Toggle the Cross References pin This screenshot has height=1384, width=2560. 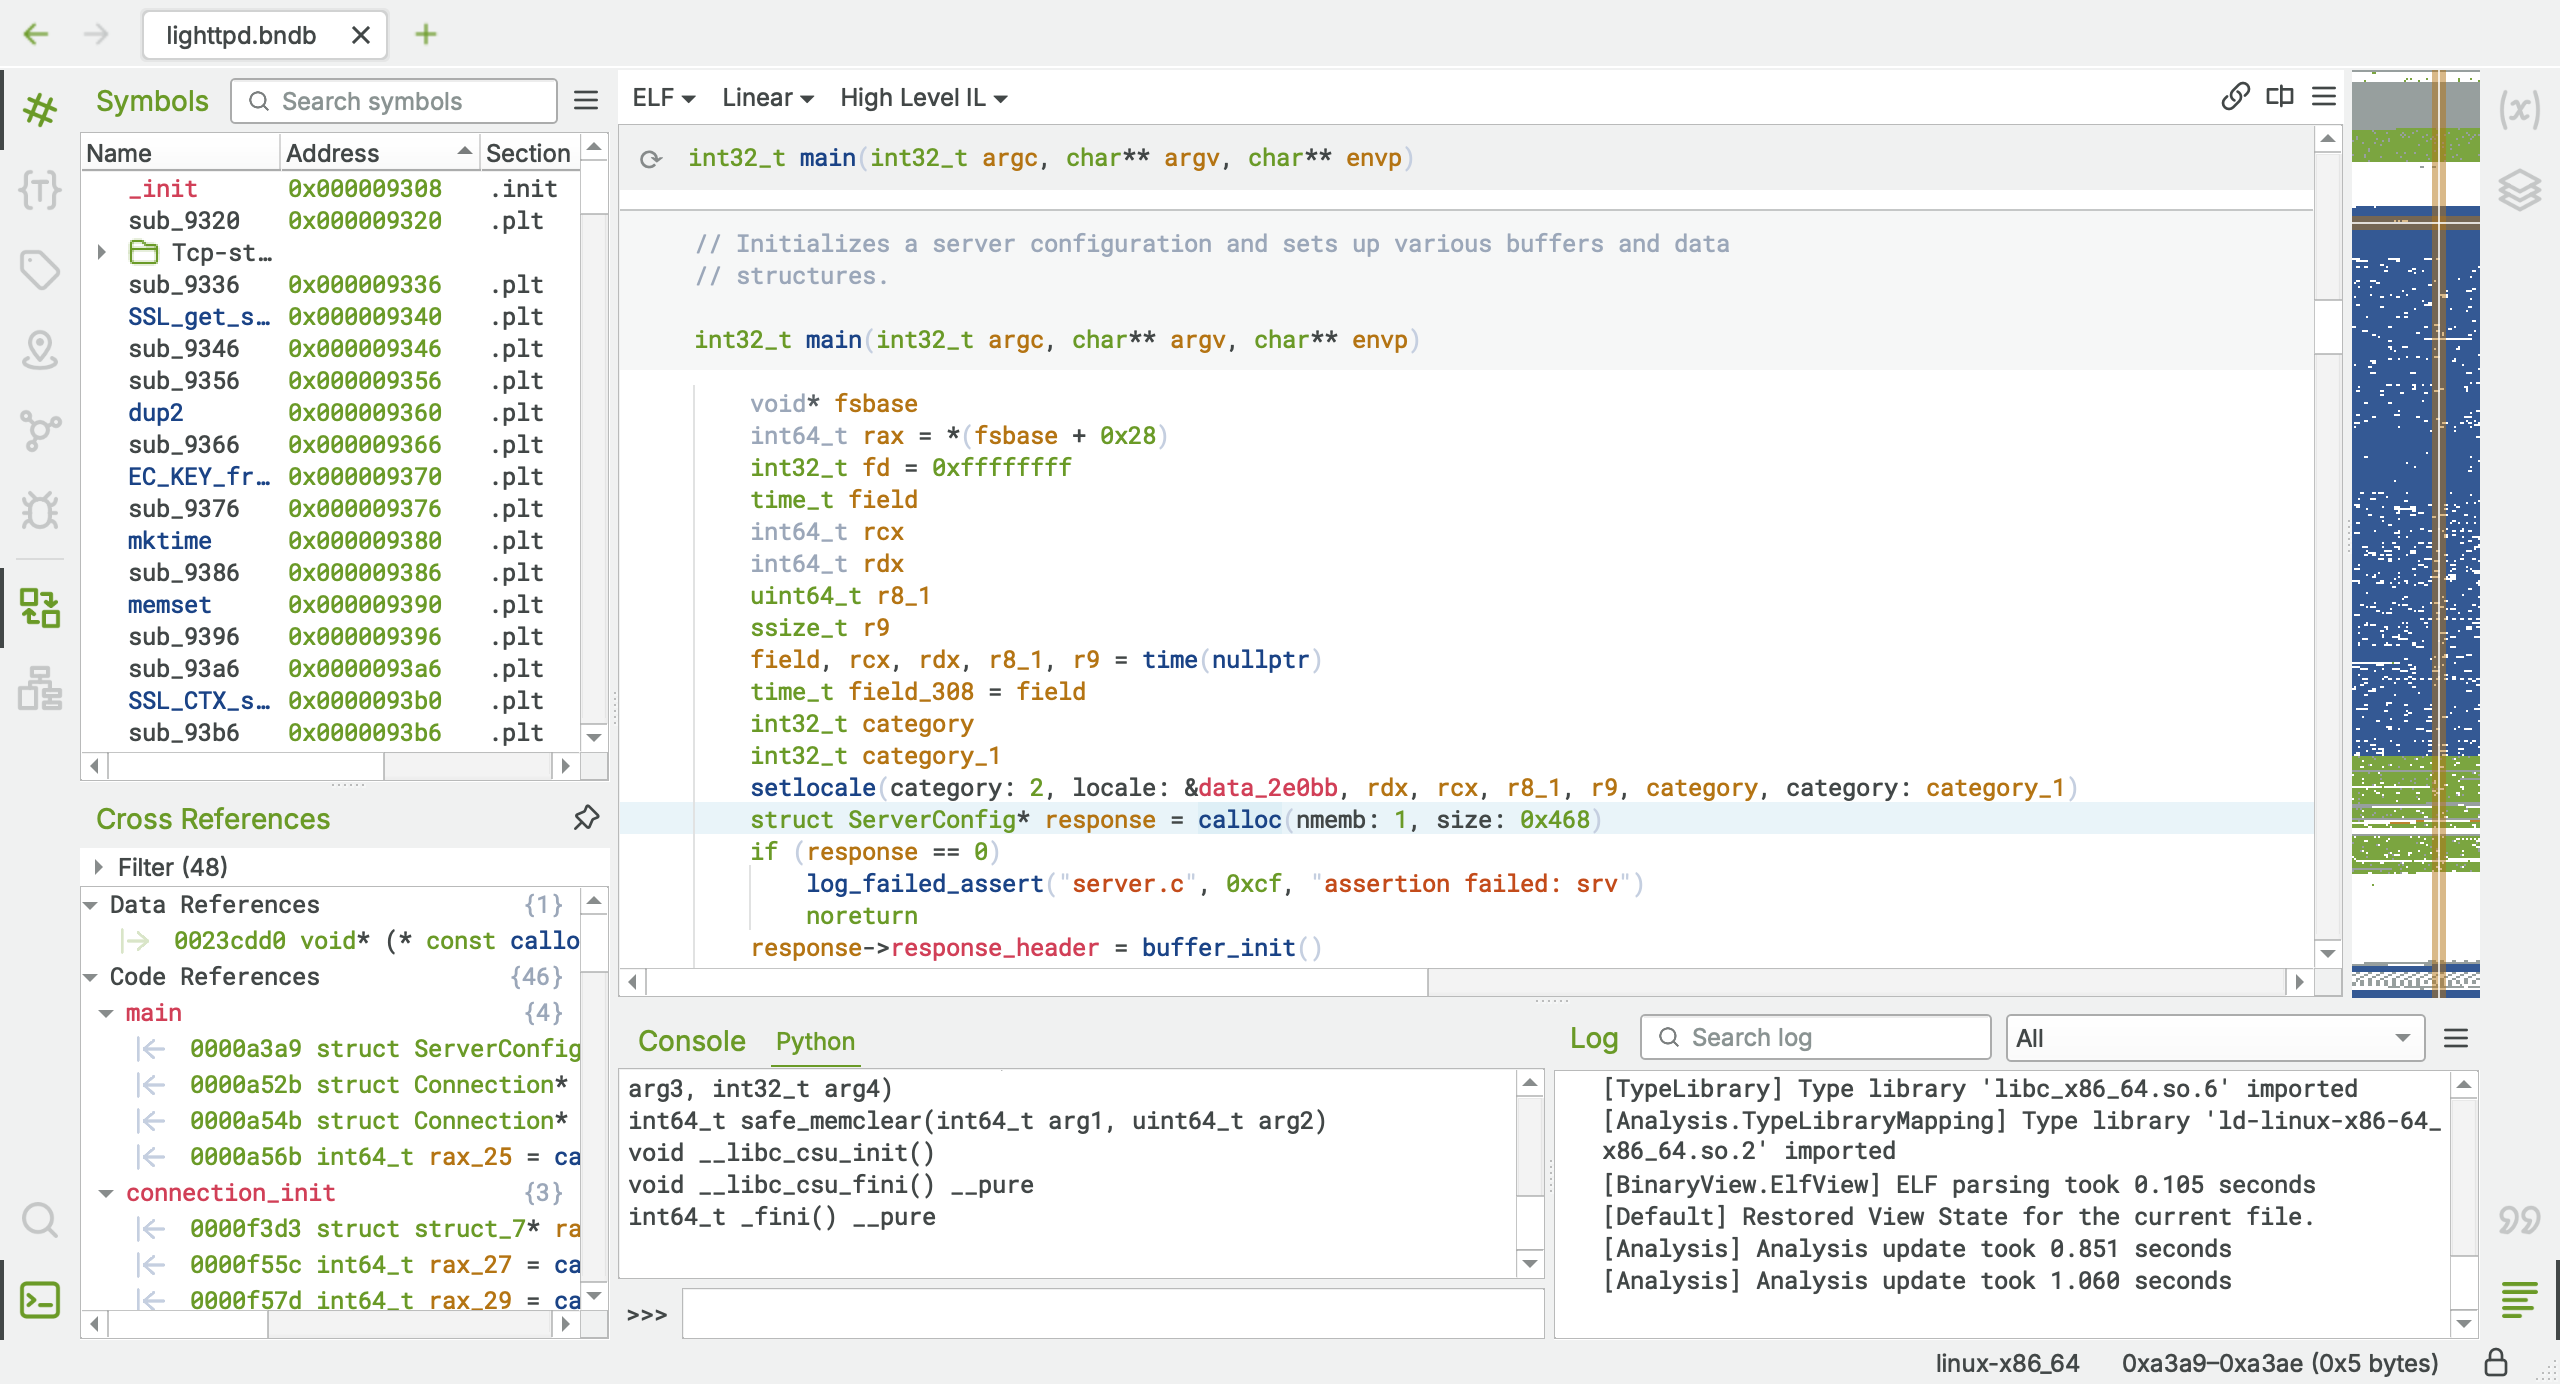586,818
